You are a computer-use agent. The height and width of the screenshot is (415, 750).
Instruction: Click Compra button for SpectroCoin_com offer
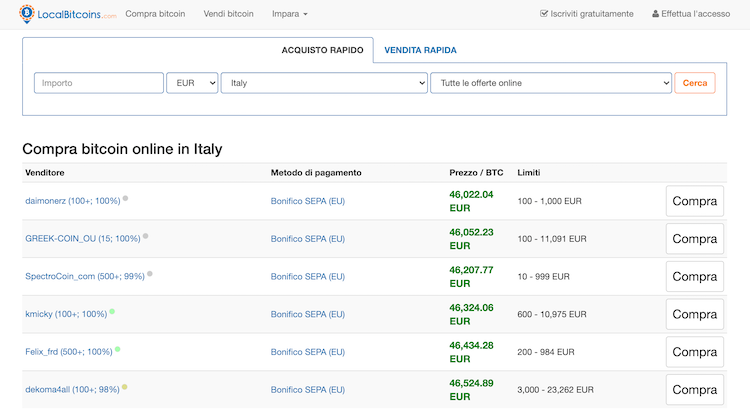coord(695,277)
